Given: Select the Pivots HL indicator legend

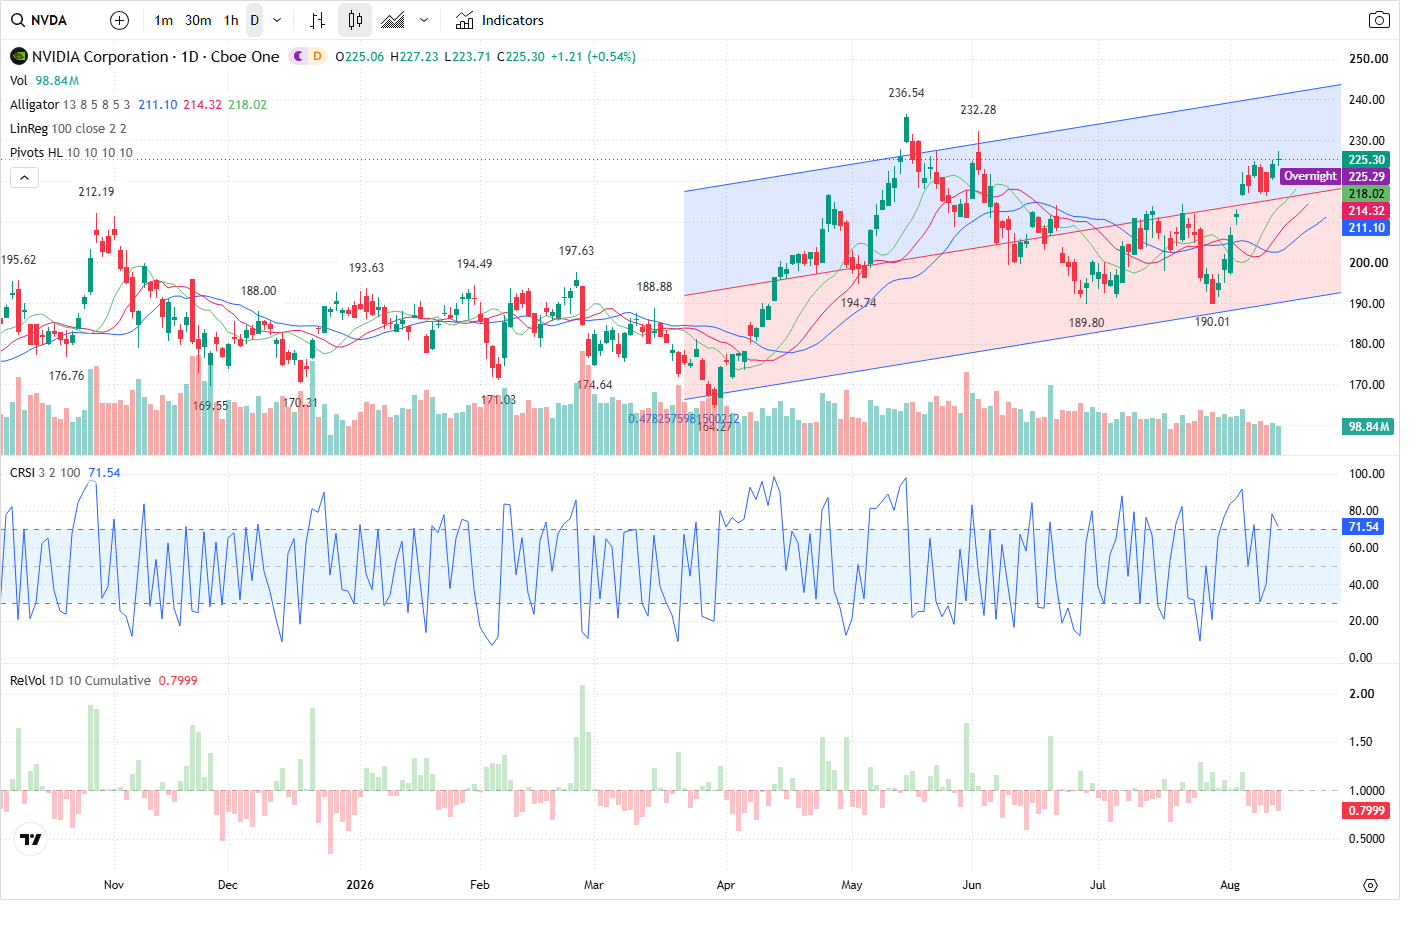Looking at the screenshot, I should [x=71, y=153].
